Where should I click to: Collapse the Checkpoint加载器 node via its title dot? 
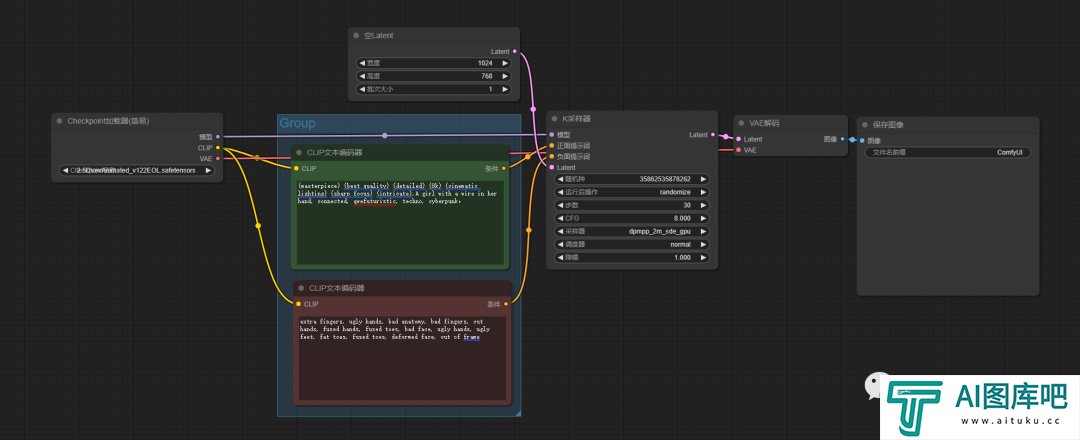[59, 121]
